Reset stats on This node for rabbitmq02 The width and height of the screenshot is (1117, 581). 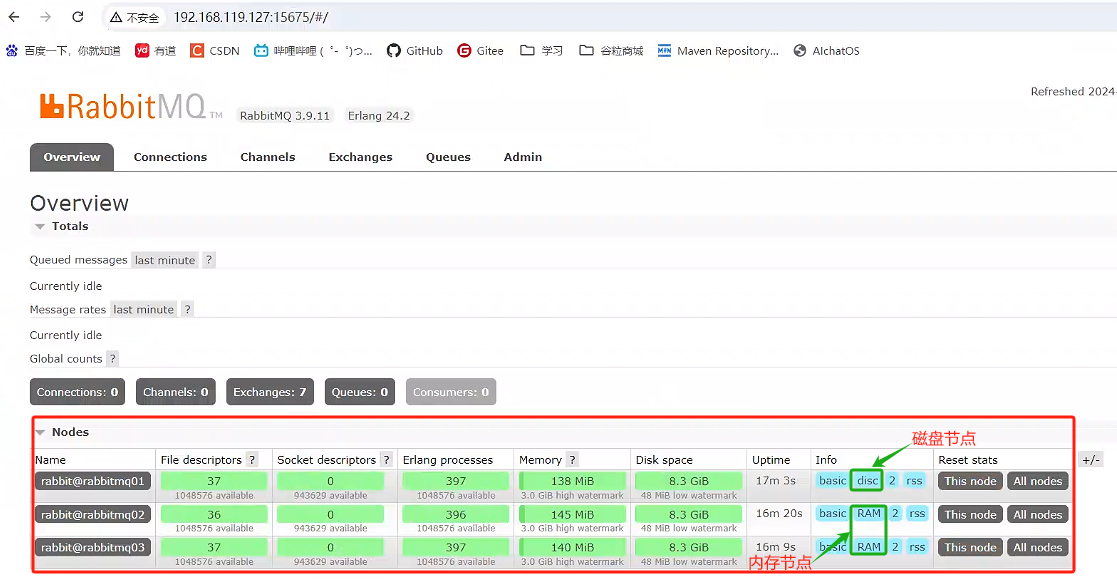point(970,515)
